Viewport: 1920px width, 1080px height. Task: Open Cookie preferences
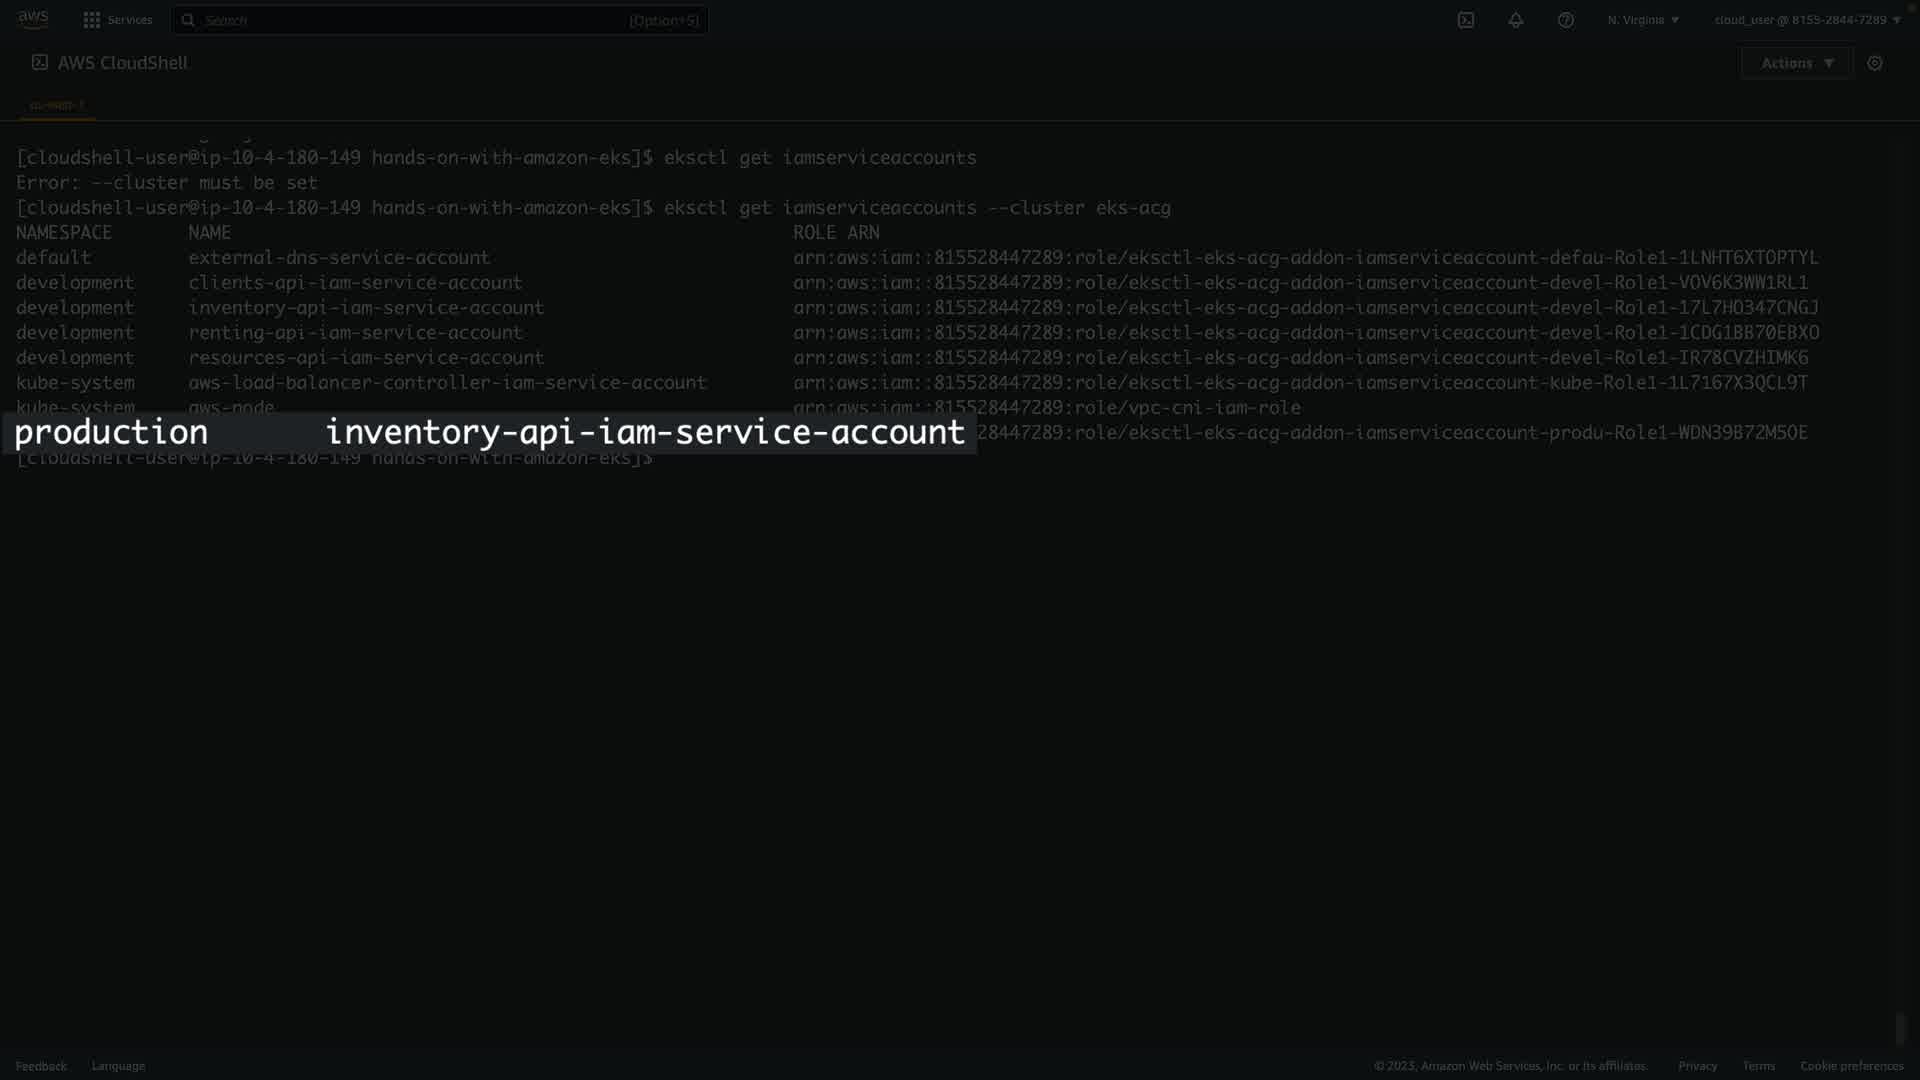pyautogui.click(x=1851, y=1066)
